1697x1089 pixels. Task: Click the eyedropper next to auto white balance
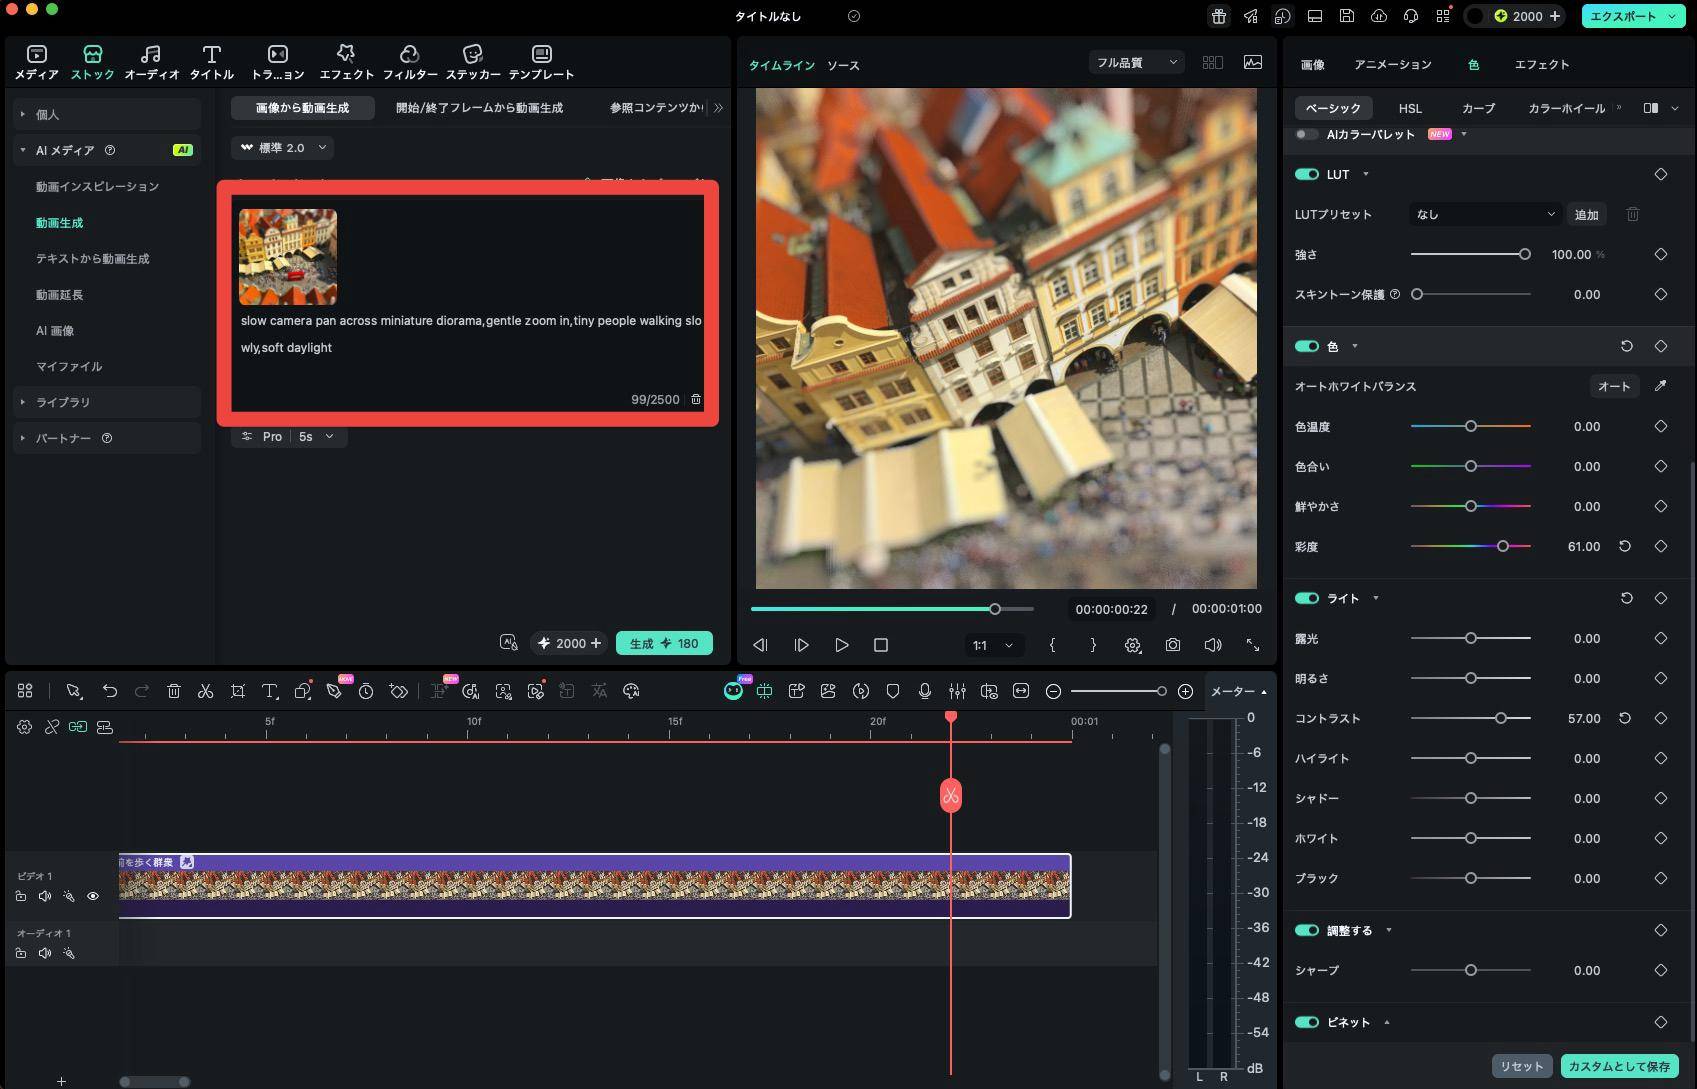1660,386
